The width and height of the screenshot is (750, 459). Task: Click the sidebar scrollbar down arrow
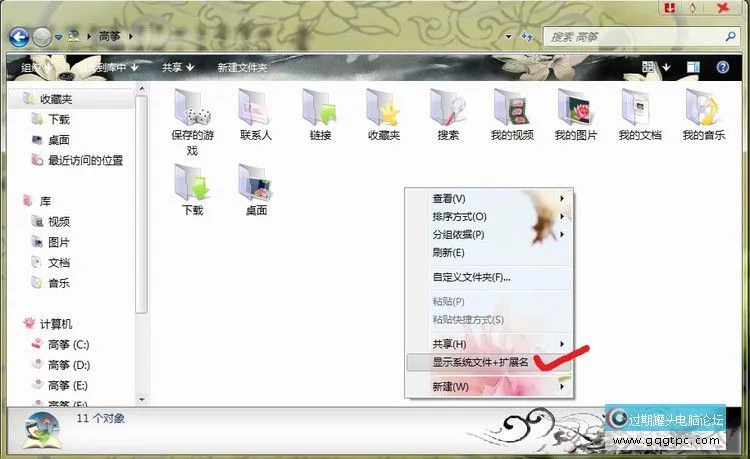(x=141, y=399)
